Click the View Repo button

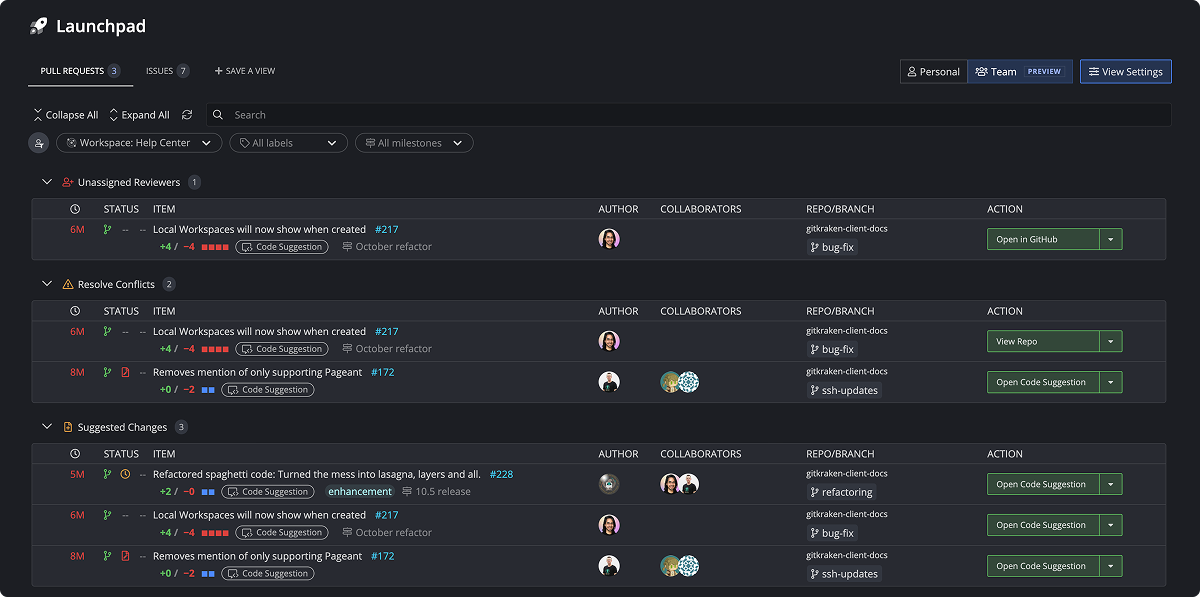tap(1043, 341)
